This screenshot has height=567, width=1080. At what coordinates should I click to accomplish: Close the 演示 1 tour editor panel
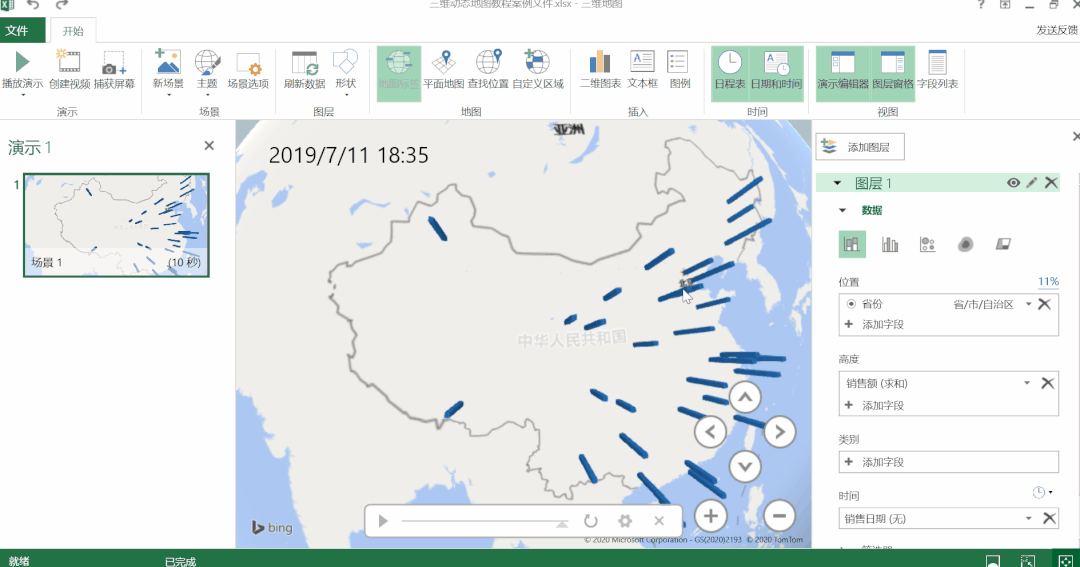(x=209, y=145)
